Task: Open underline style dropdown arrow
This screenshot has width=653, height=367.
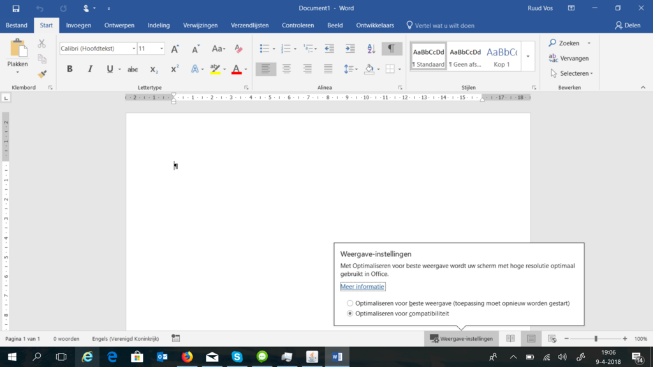Action: 120,69
